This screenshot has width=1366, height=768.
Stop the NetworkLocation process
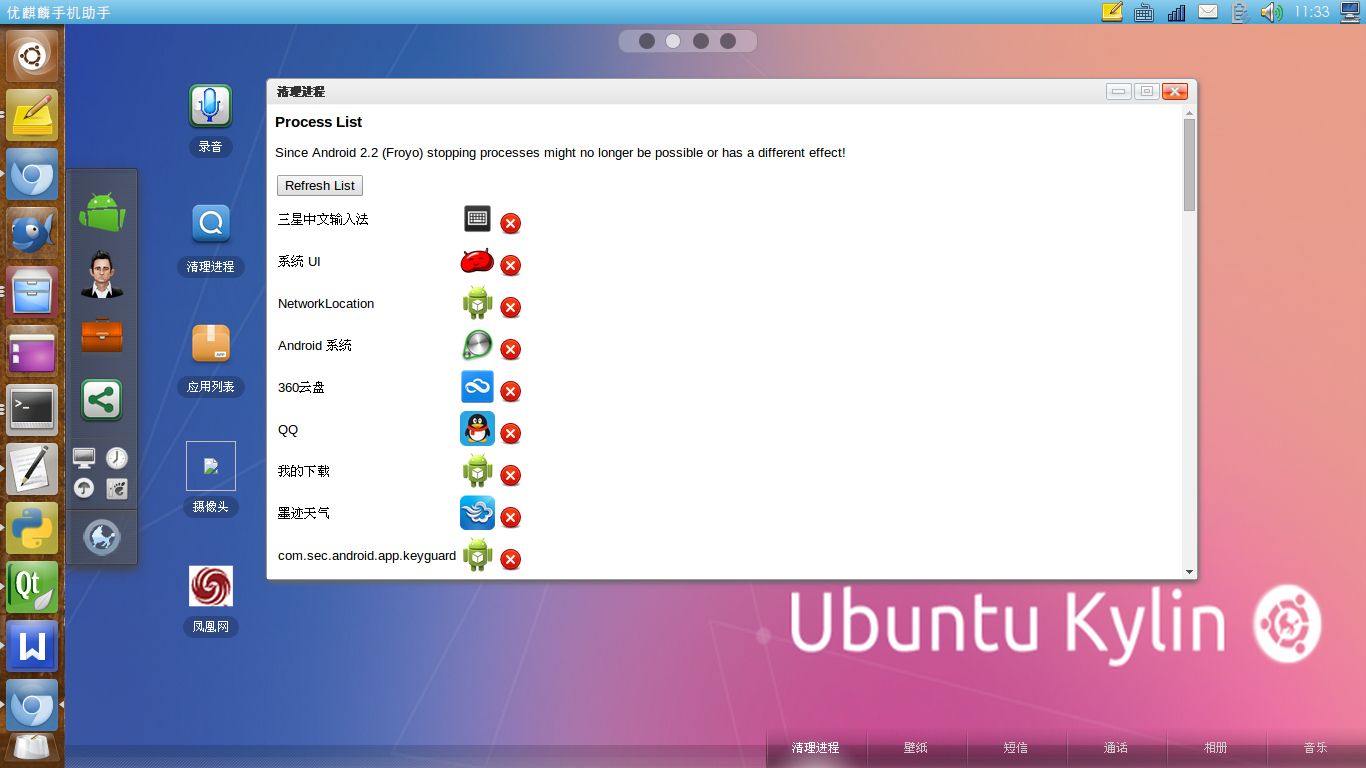510,307
